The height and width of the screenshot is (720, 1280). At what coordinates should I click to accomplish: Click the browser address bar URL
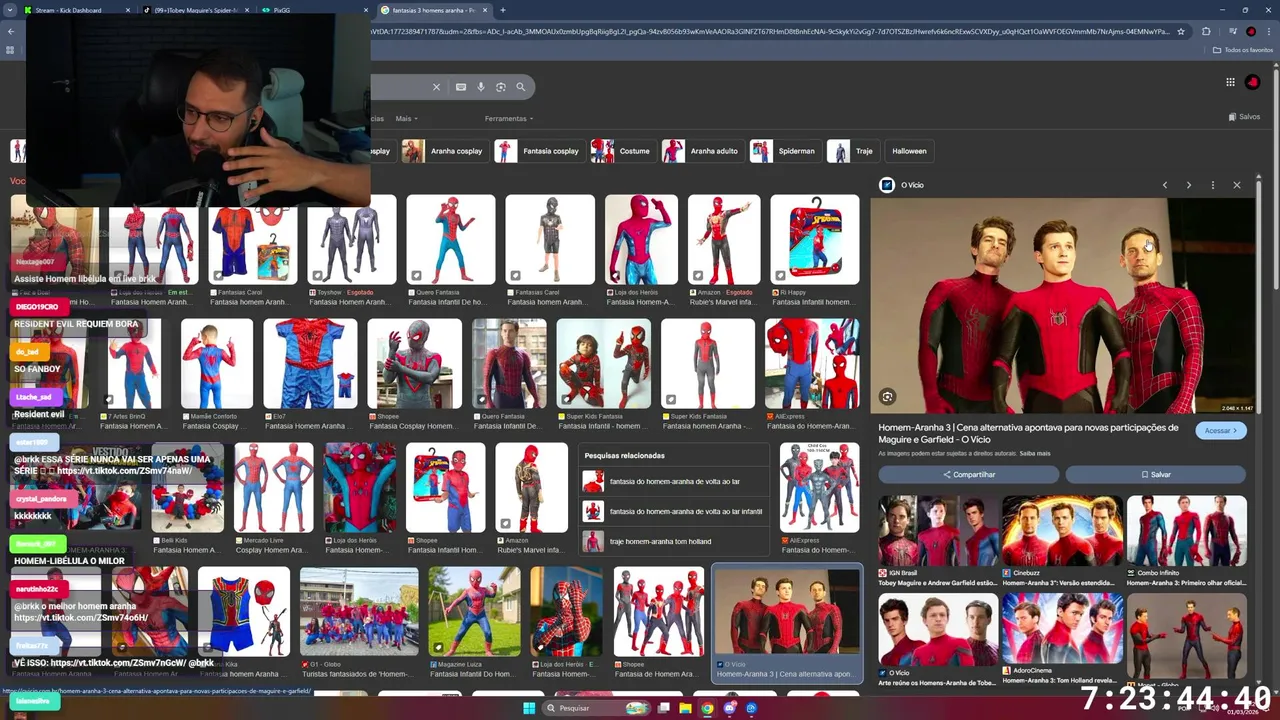(770, 31)
